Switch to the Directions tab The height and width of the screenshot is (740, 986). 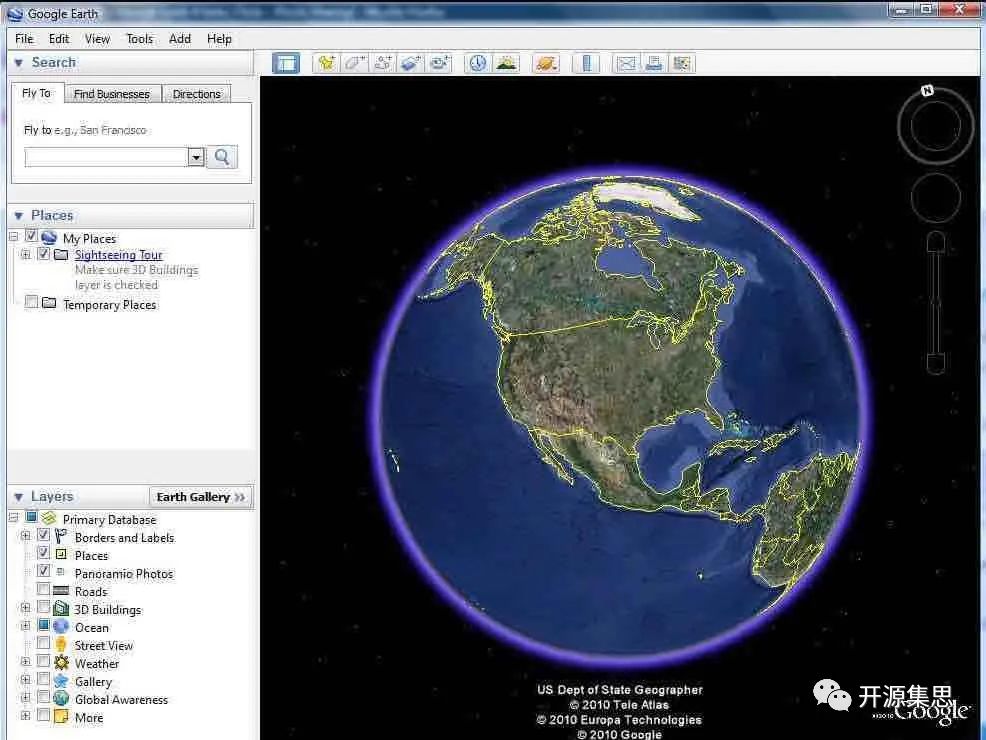click(197, 94)
